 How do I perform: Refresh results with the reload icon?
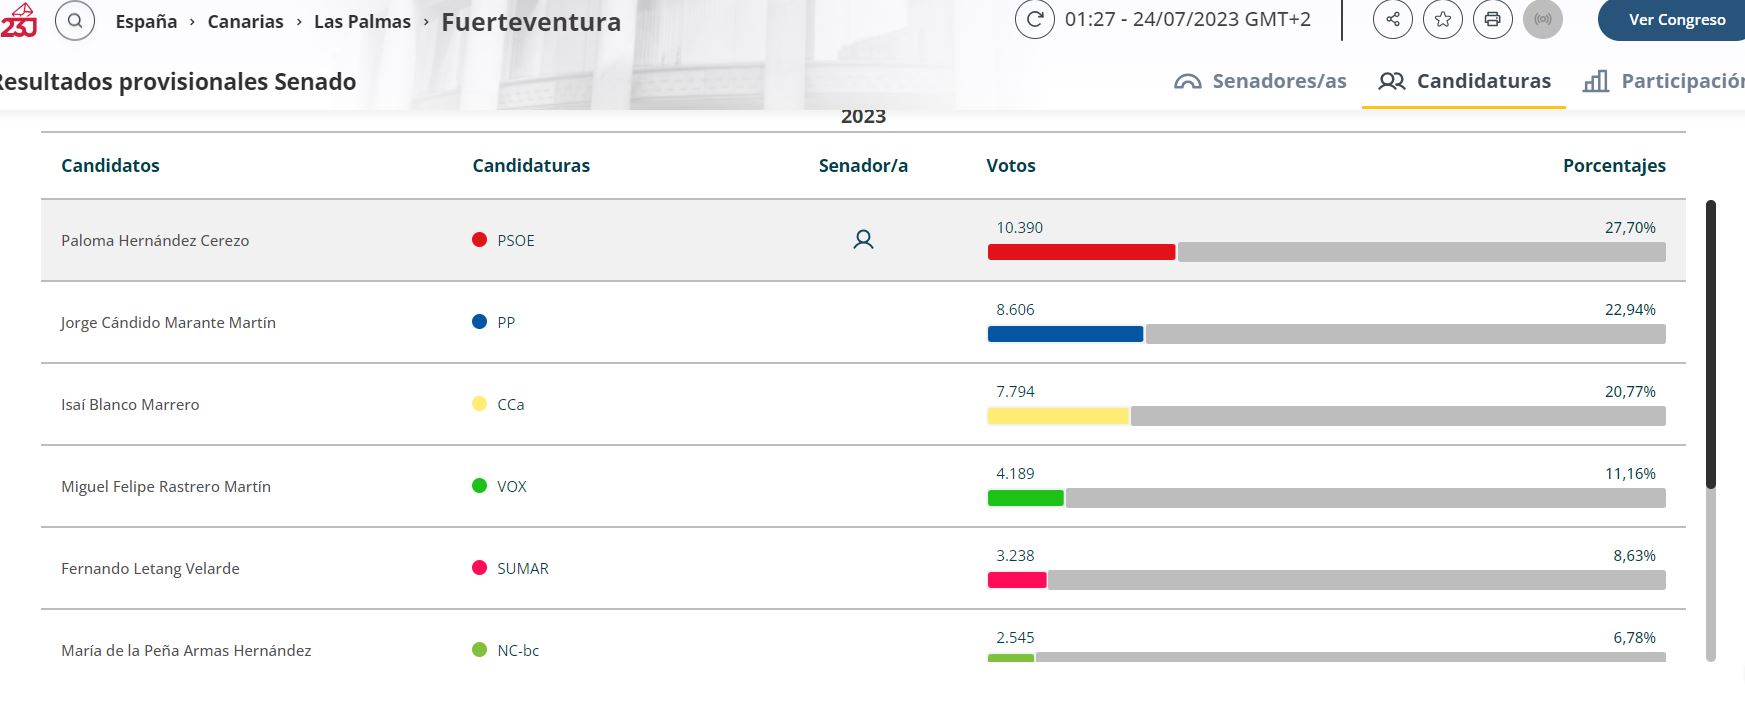click(x=1035, y=19)
